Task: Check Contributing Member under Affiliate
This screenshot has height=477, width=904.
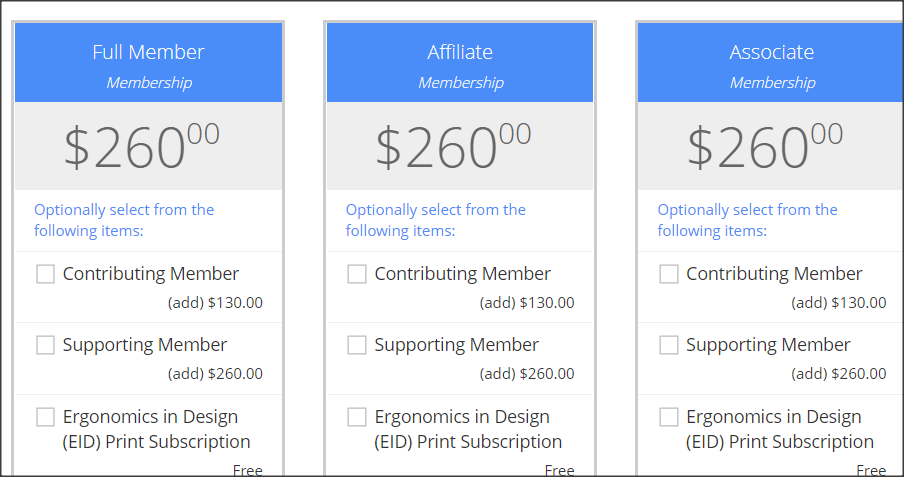Action: (357, 274)
